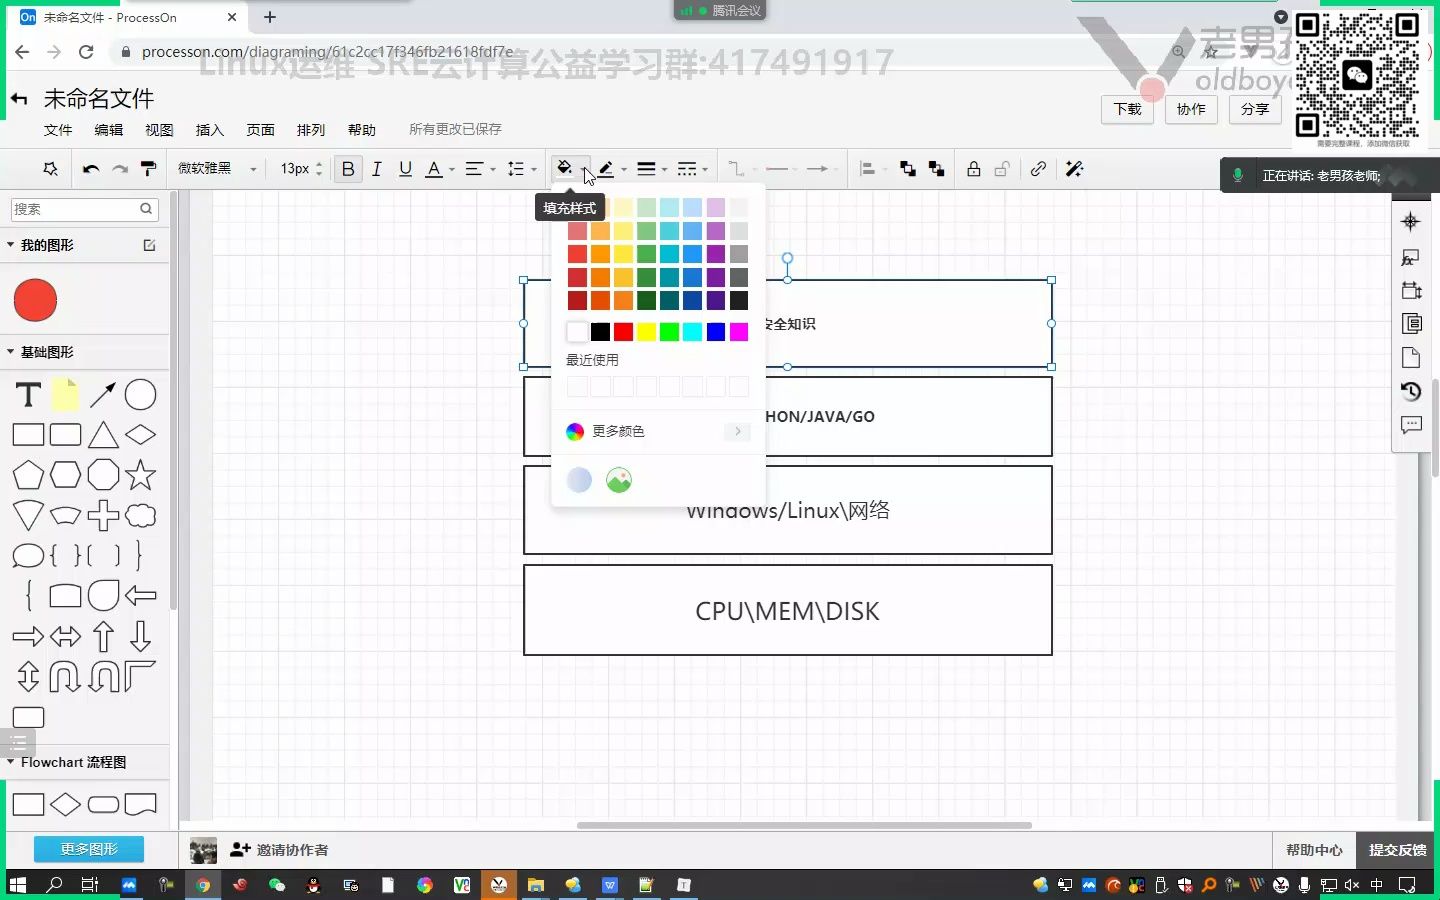Viewport: 1440px width, 900px height.
Task: Open the 插入 menu
Action: pos(210,130)
